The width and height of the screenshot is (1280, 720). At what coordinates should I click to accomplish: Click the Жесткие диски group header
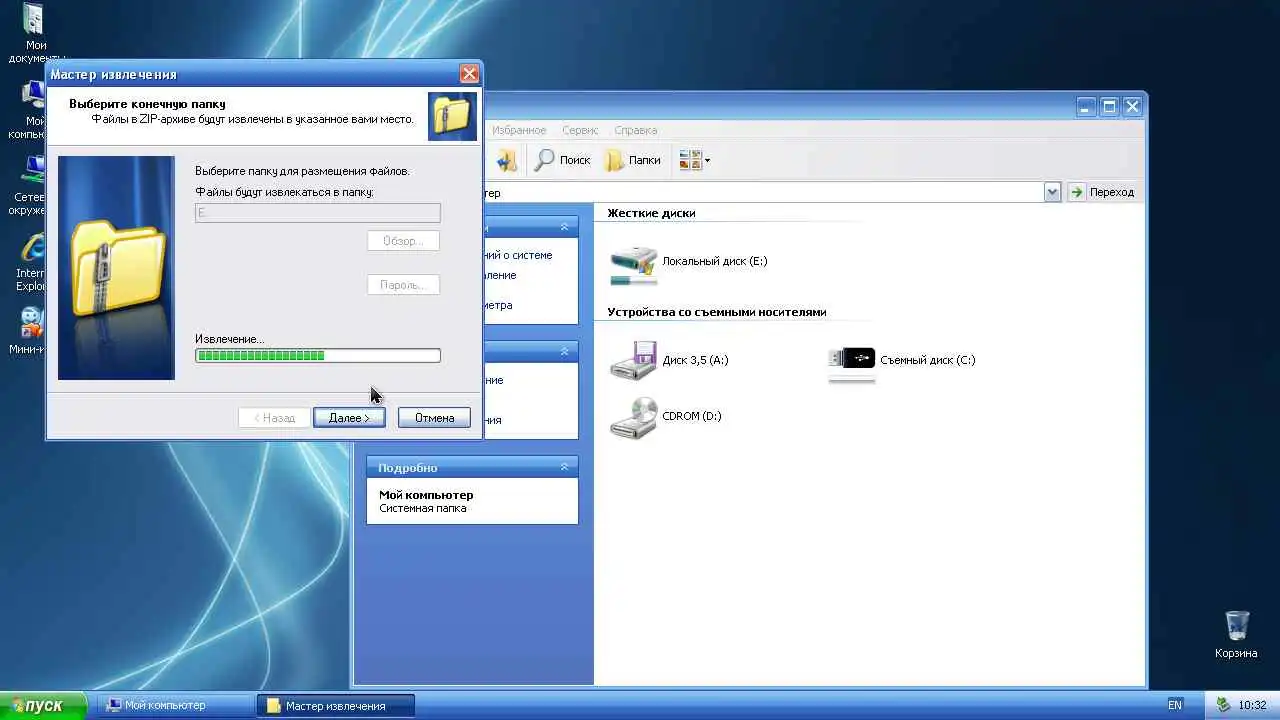click(x=651, y=213)
